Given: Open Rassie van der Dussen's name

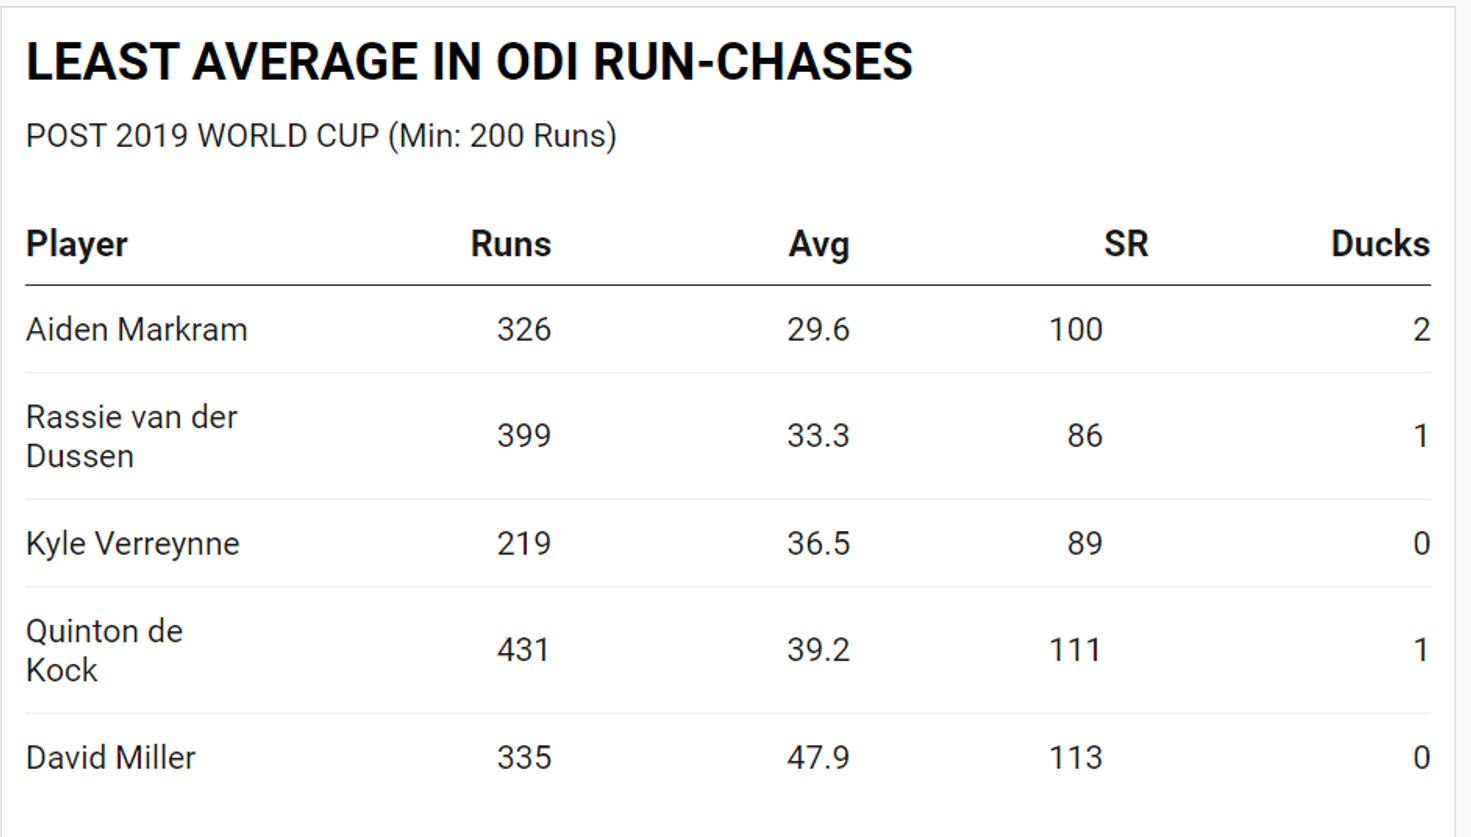Looking at the screenshot, I should [x=131, y=436].
